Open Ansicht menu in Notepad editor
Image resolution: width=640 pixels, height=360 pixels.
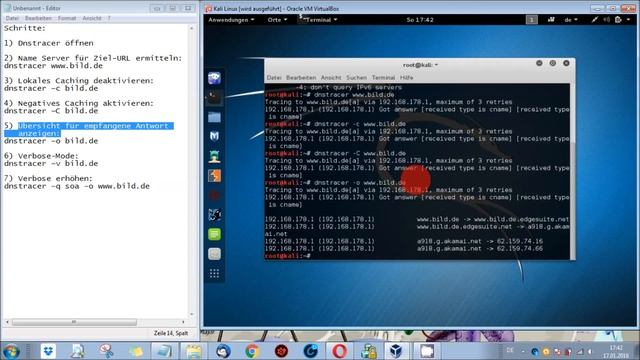pos(92,18)
